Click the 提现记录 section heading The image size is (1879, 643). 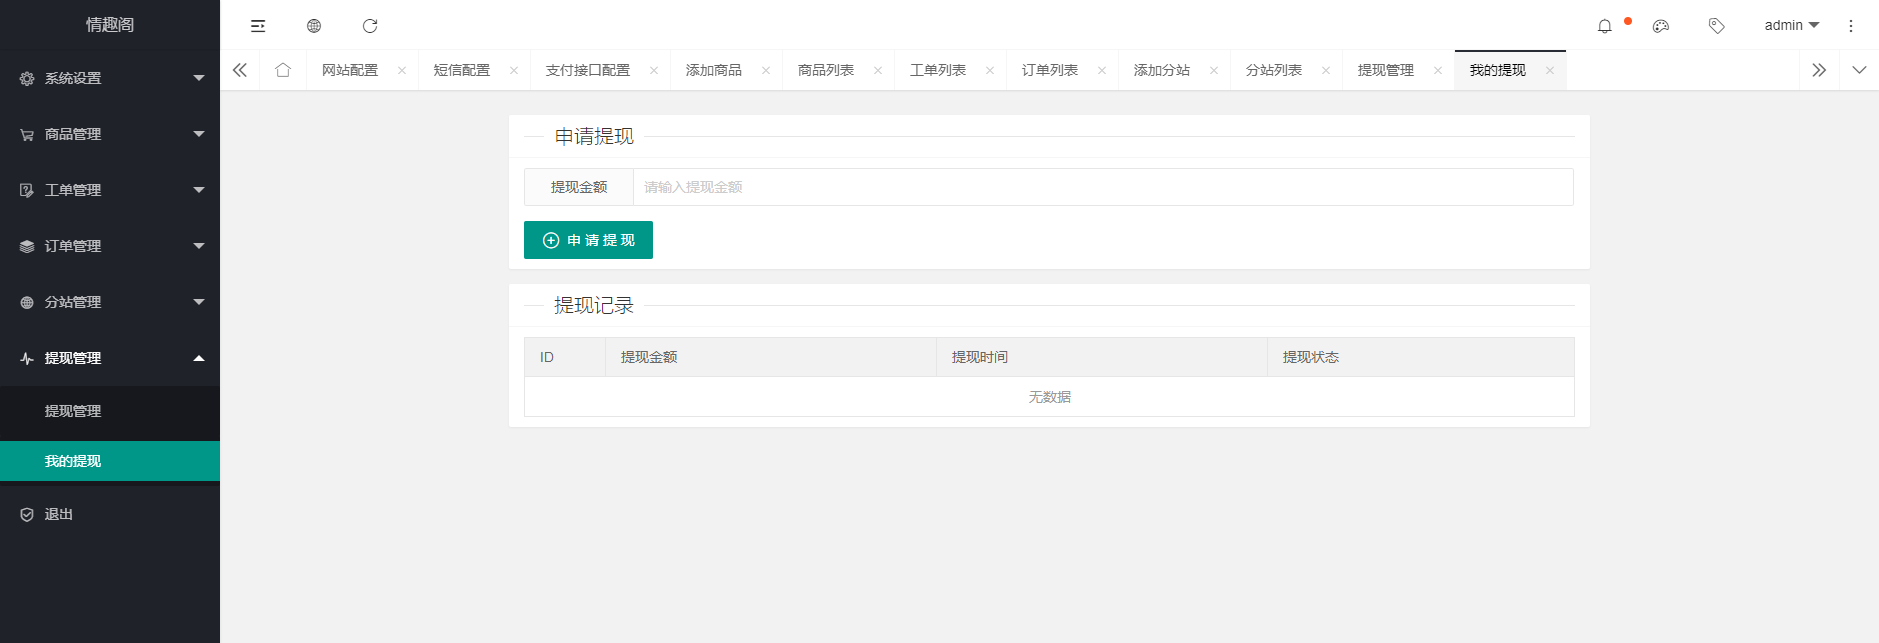pyautogui.click(x=594, y=305)
